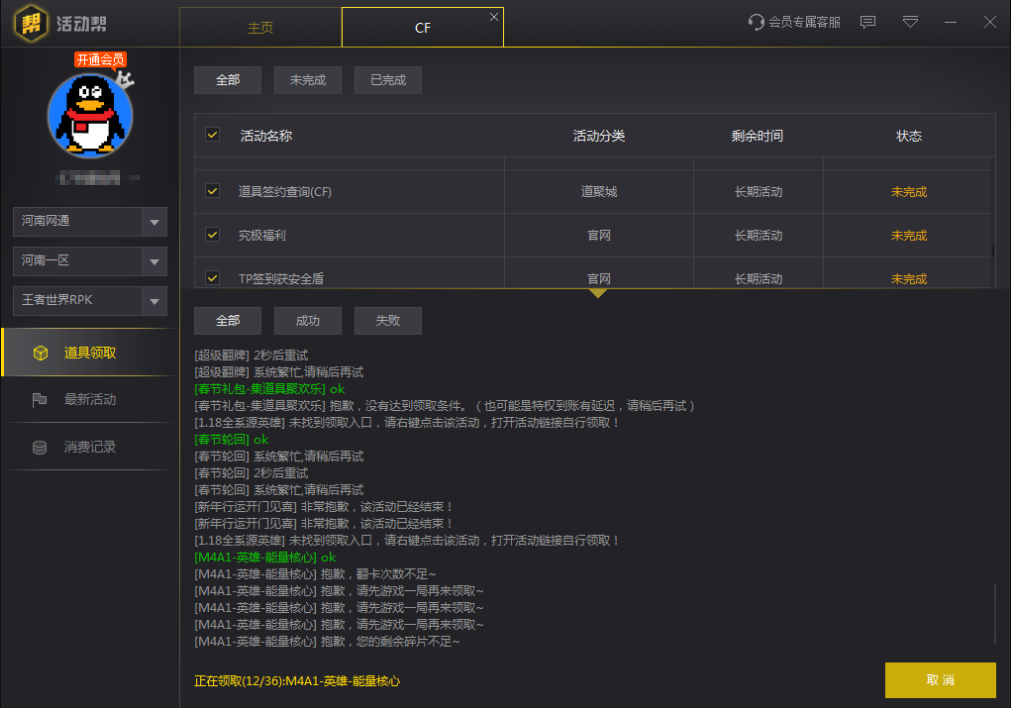Open 道具领取 in the sidebar
The height and width of the screenshot is (708, 1011).
(x=90, y=353)
